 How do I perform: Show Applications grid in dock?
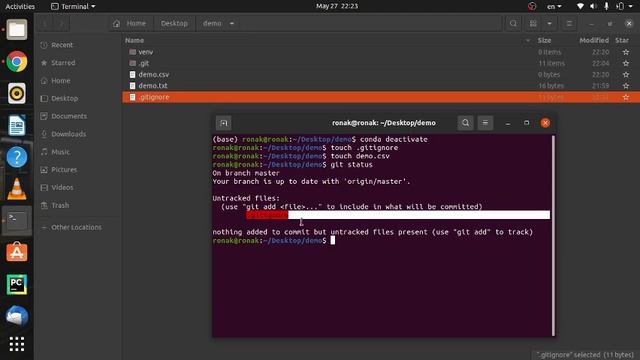click(17, 344)
